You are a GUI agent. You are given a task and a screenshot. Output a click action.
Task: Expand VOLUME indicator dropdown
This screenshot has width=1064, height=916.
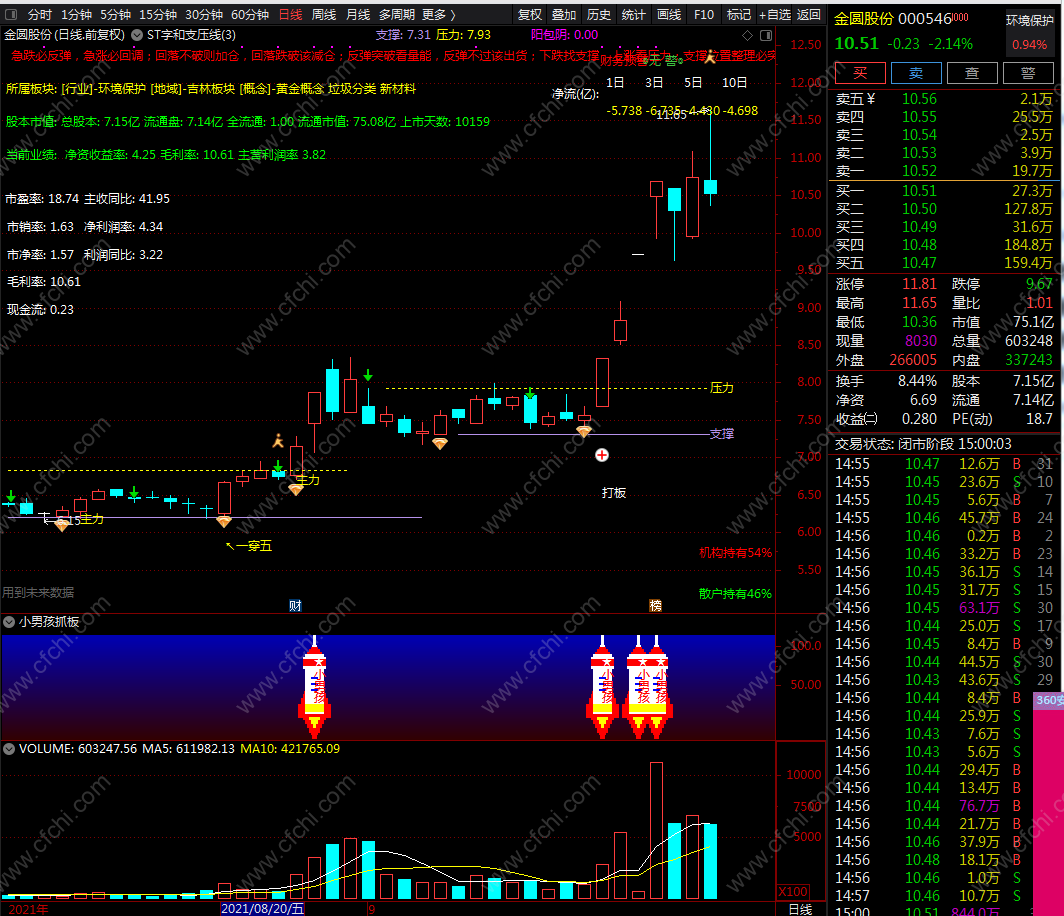click(x=9, y=748)
